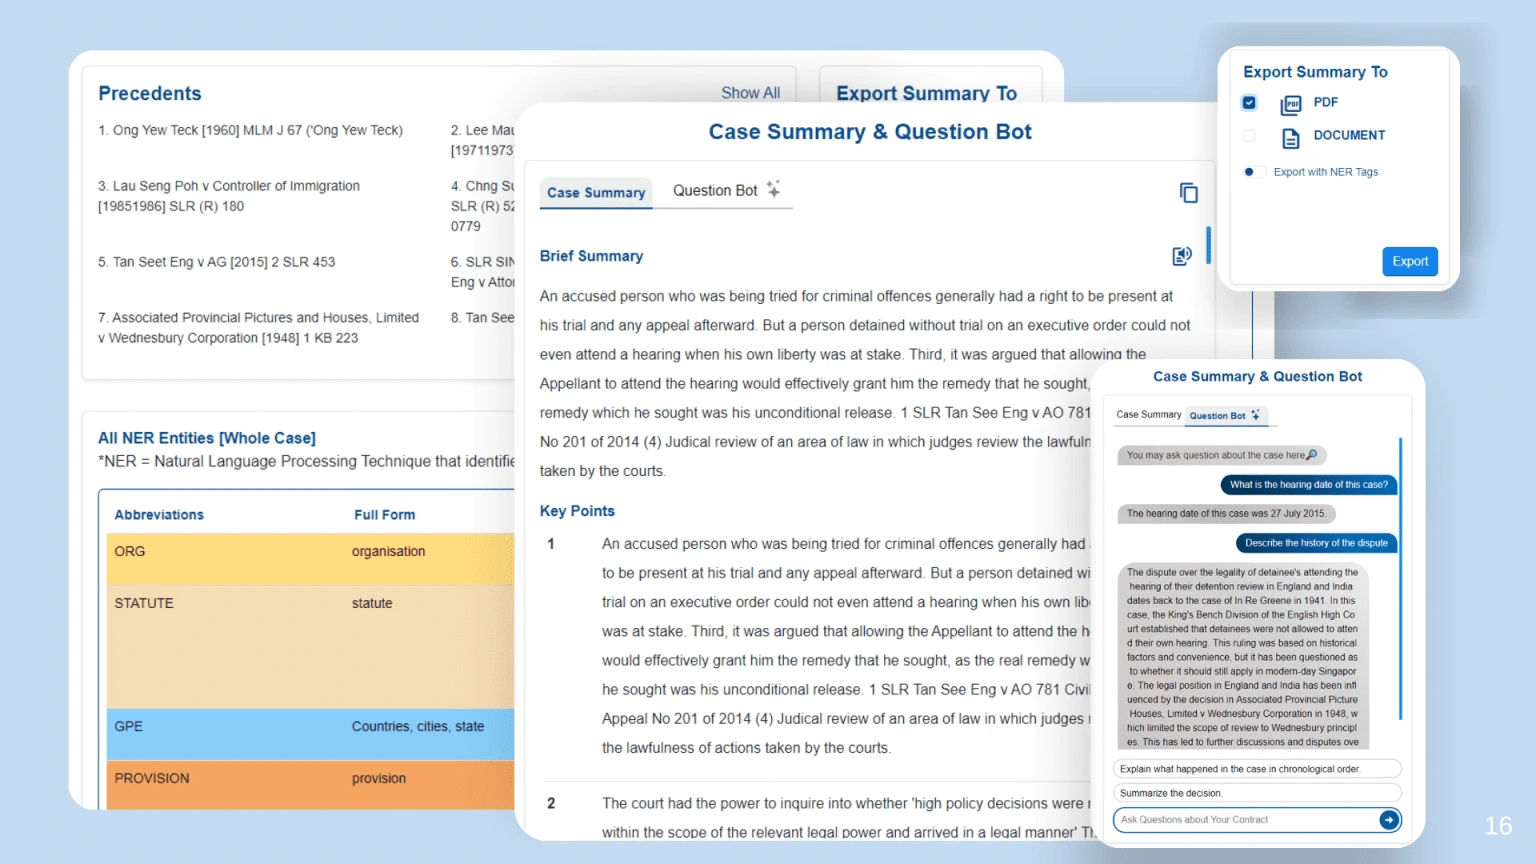The height and width of the screenshot is (864, 1536).
Task: Select Case Summary tab in small chat panel
Action: [1148, 414]
